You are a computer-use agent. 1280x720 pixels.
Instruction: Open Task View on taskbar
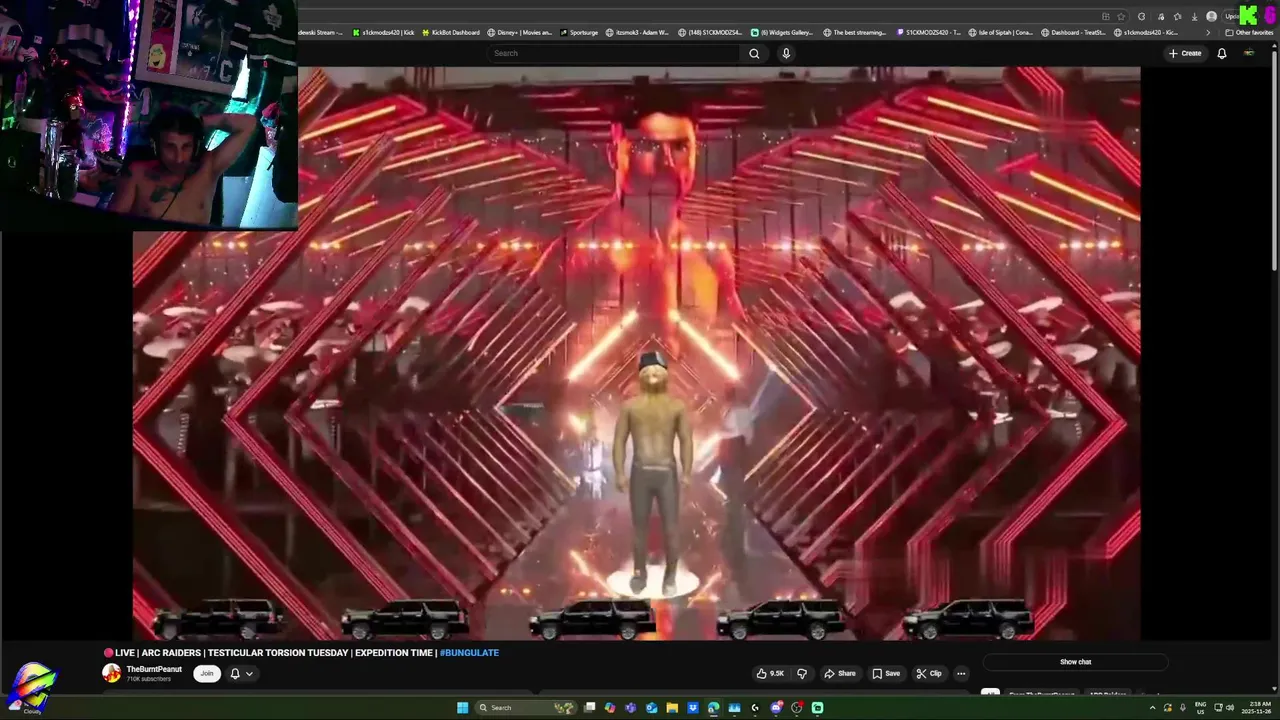[590, 708]
